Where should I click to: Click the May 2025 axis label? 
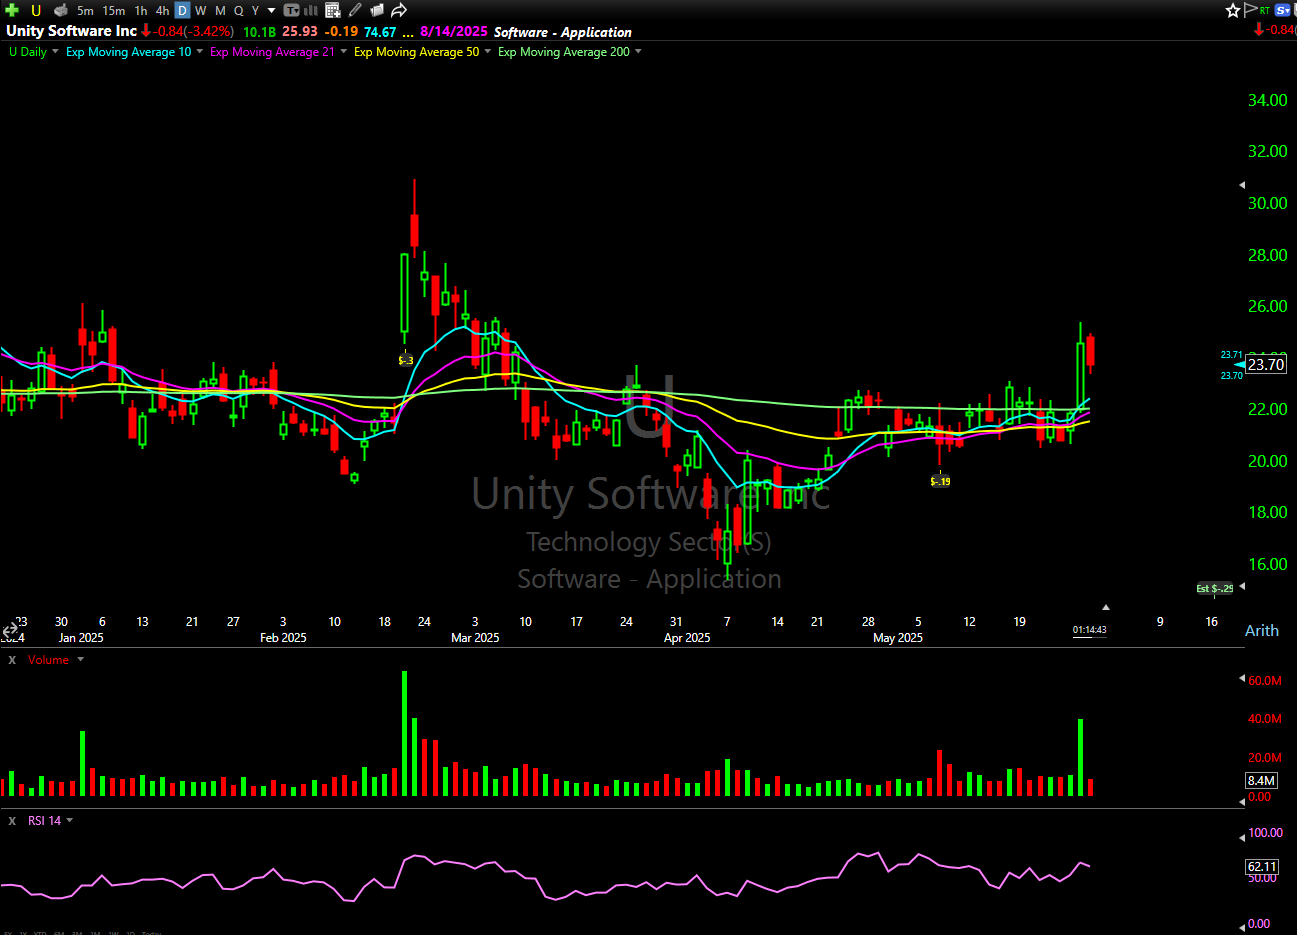click(x=898, y=638)
